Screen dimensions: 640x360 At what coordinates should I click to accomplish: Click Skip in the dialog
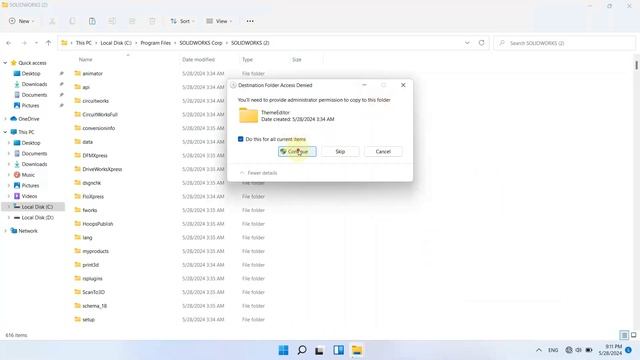[340, 151]
